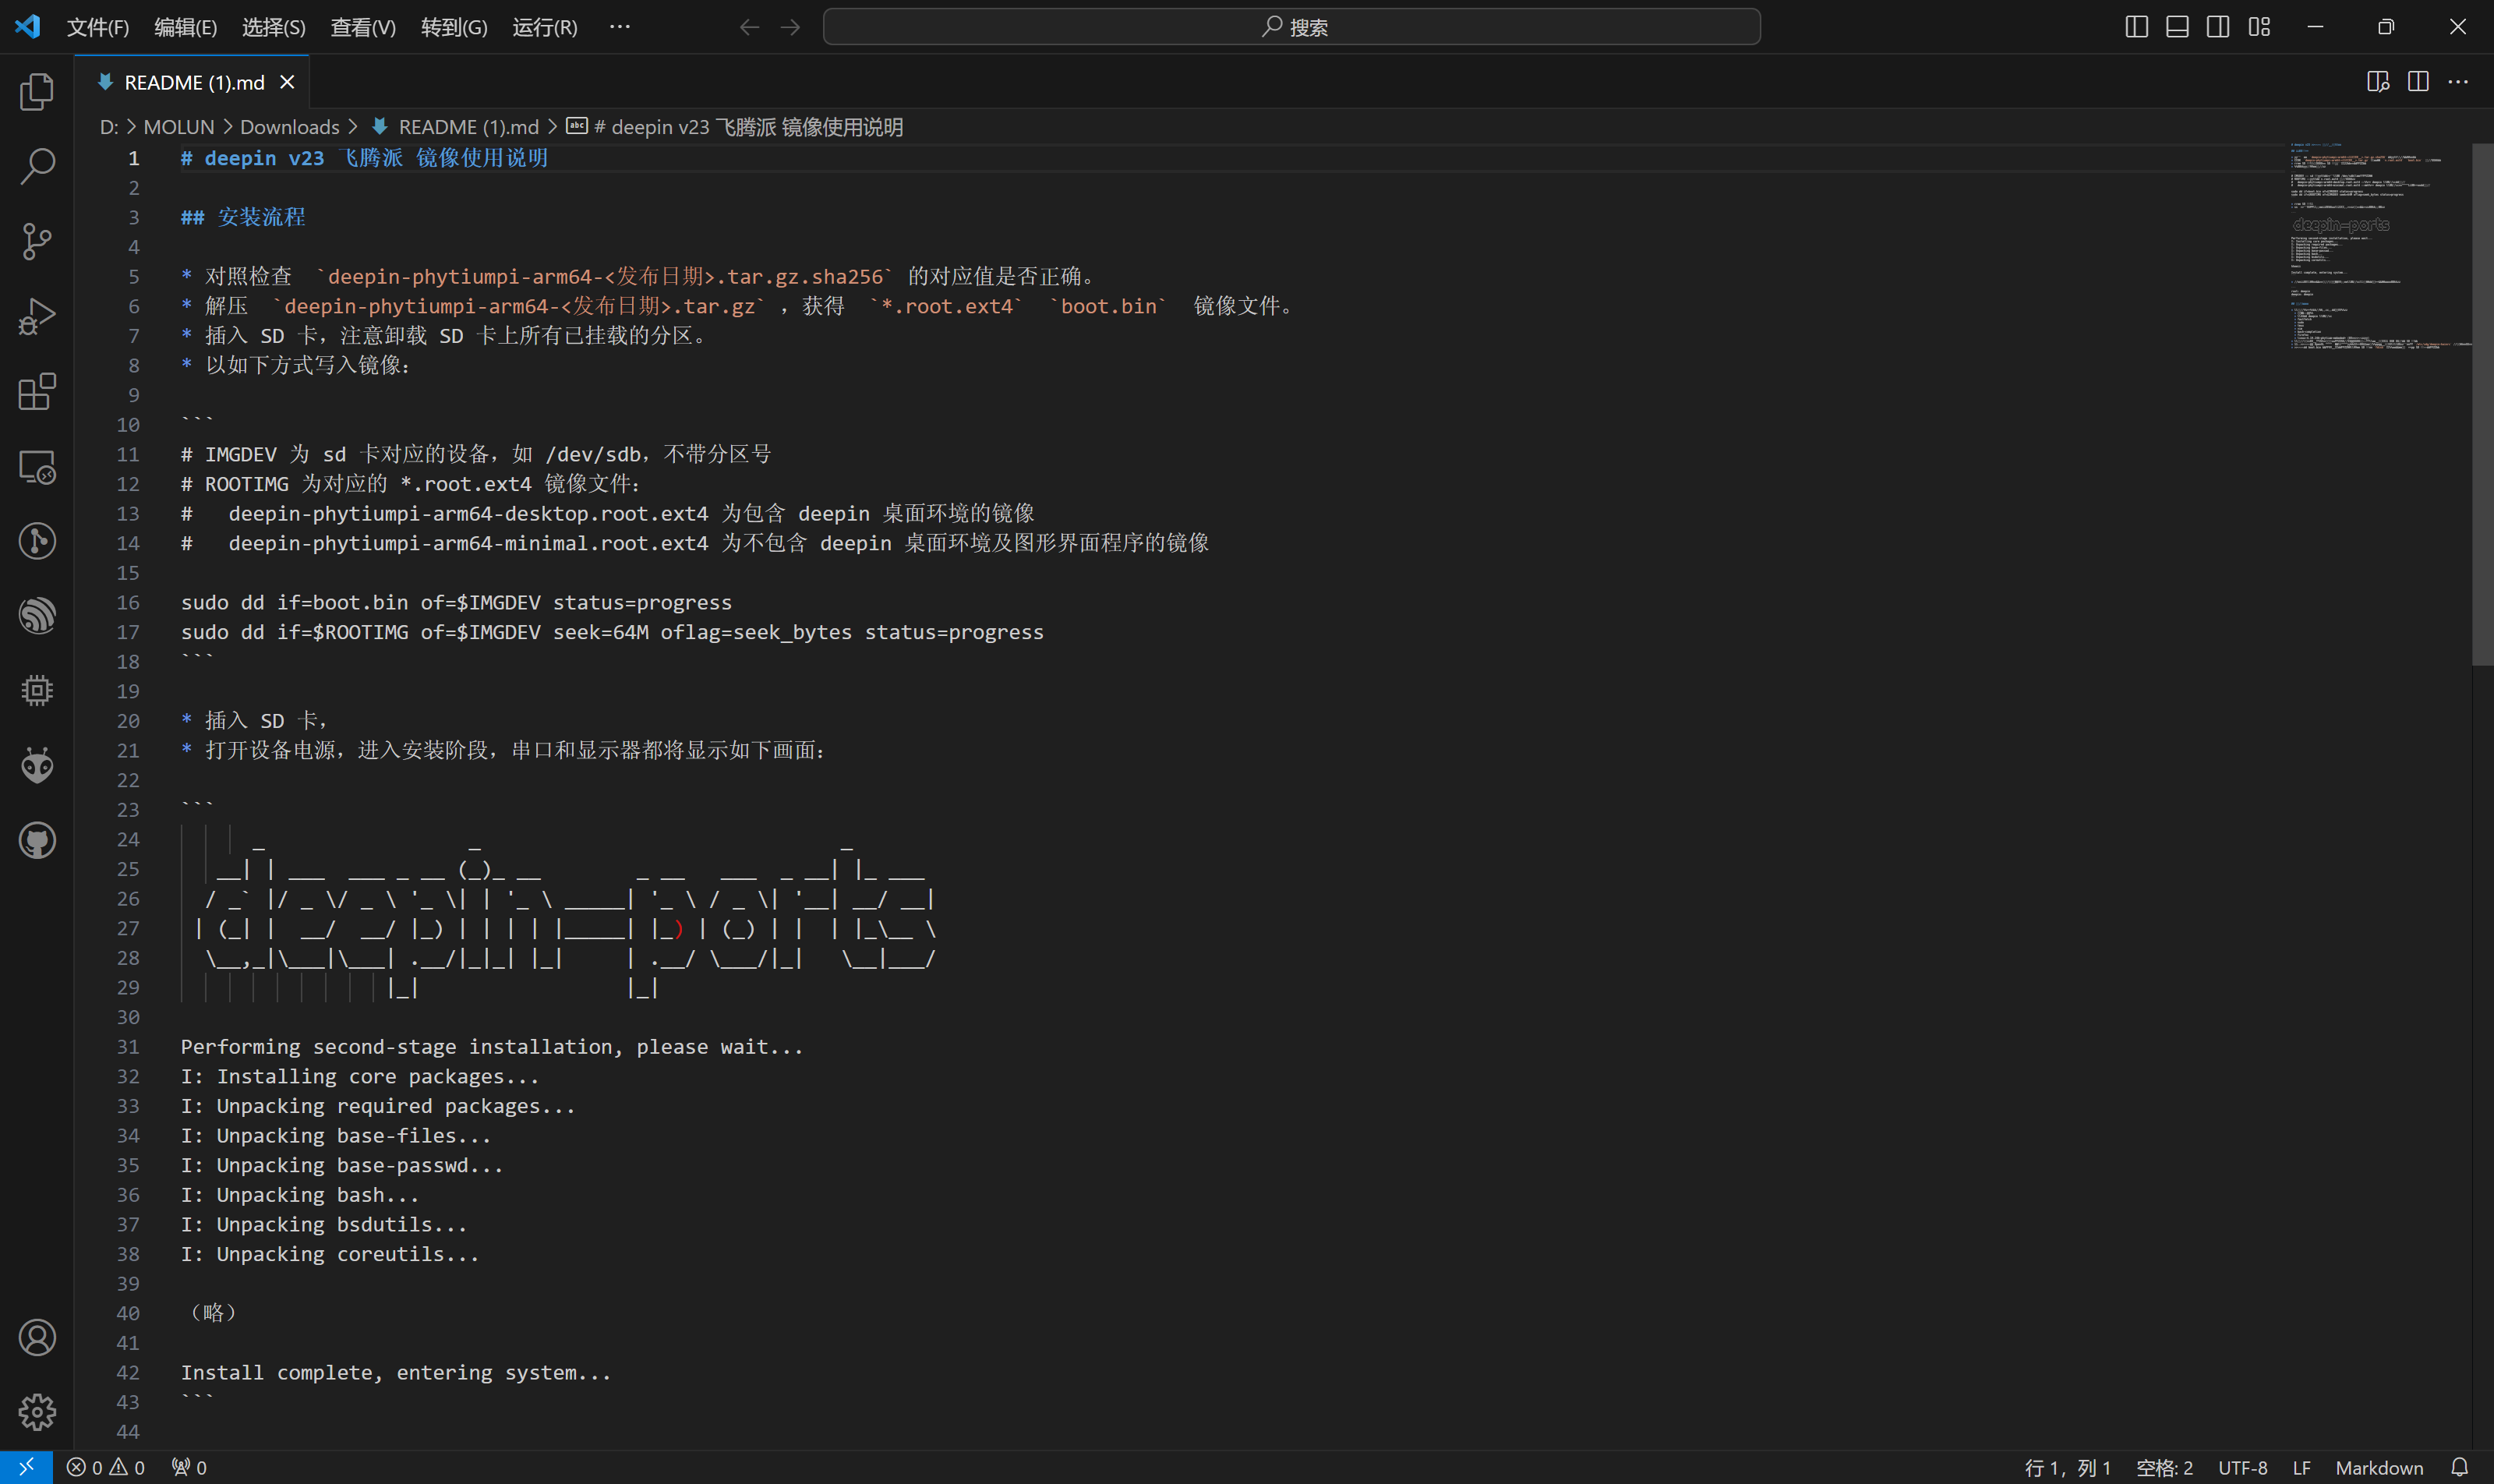The image size is (2494, 1484).
Task: Expand the Downloads breadcrumb folder
Action: [290, 127]
